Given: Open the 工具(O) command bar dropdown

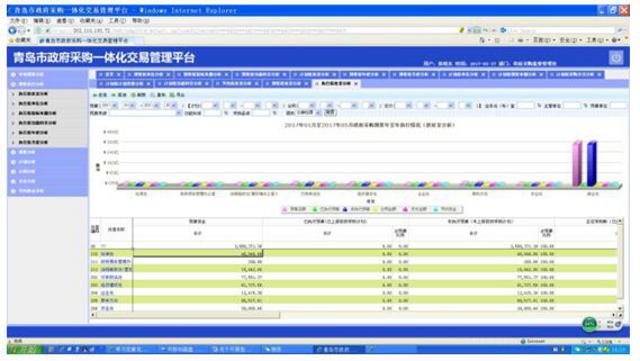Looking at the screenshot, I should click(x=597, y=40).
